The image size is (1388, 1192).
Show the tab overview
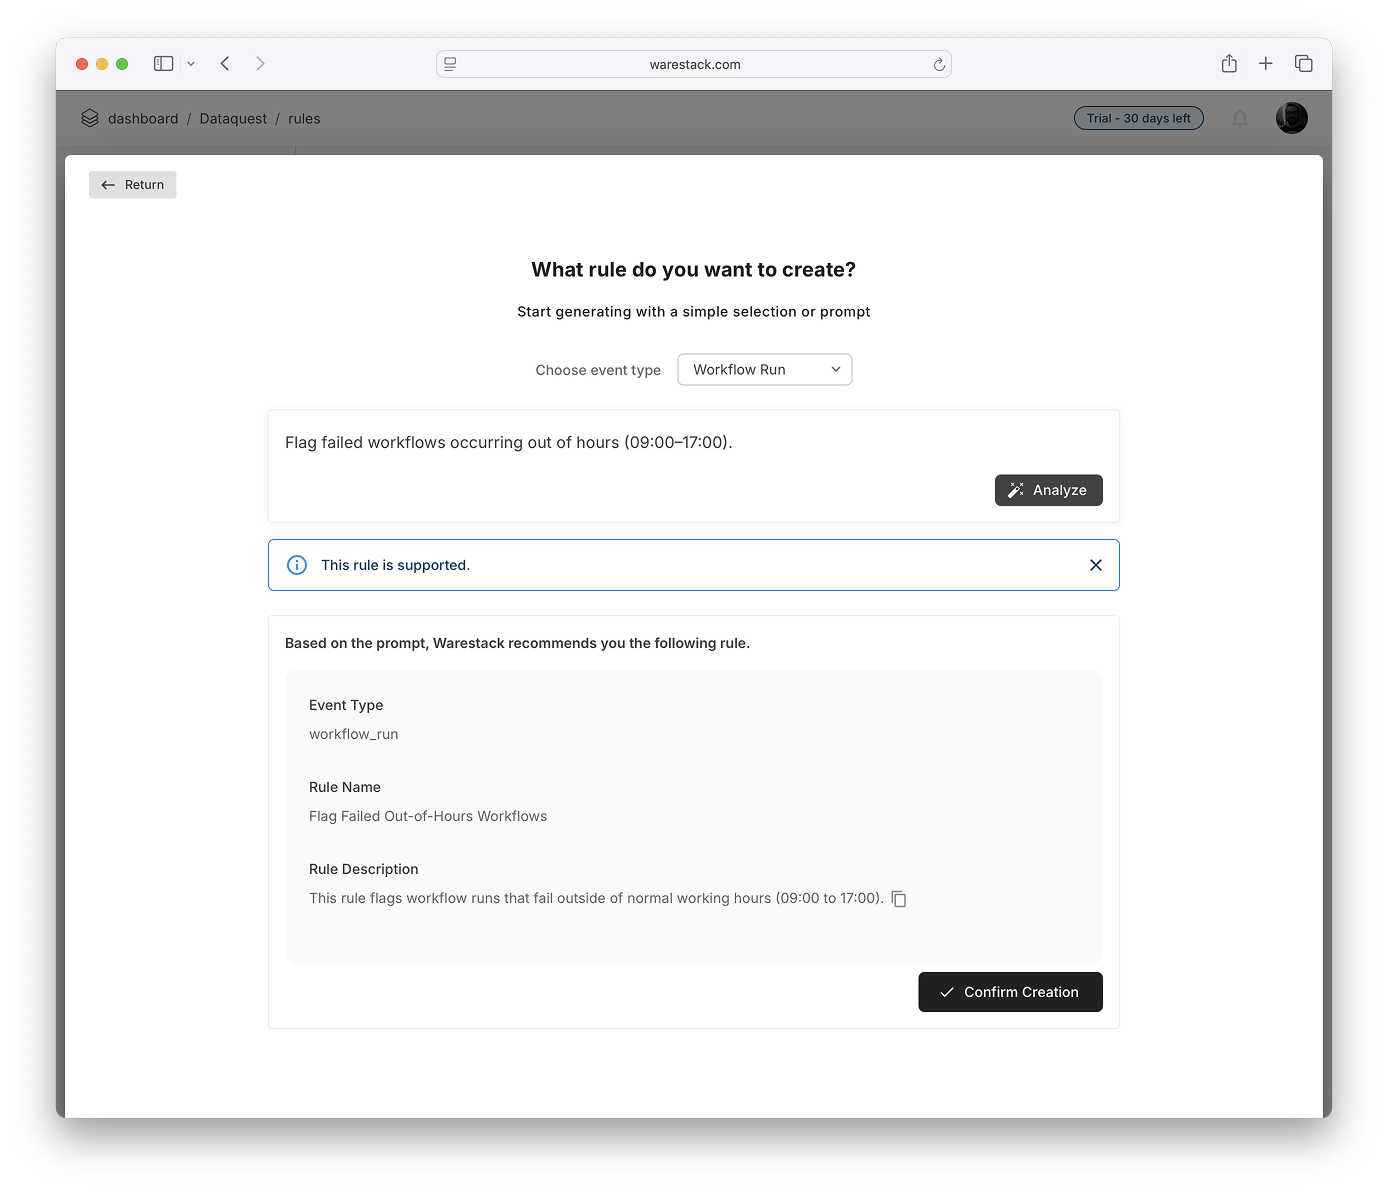pyautogui.click(x=1304, y=64)
